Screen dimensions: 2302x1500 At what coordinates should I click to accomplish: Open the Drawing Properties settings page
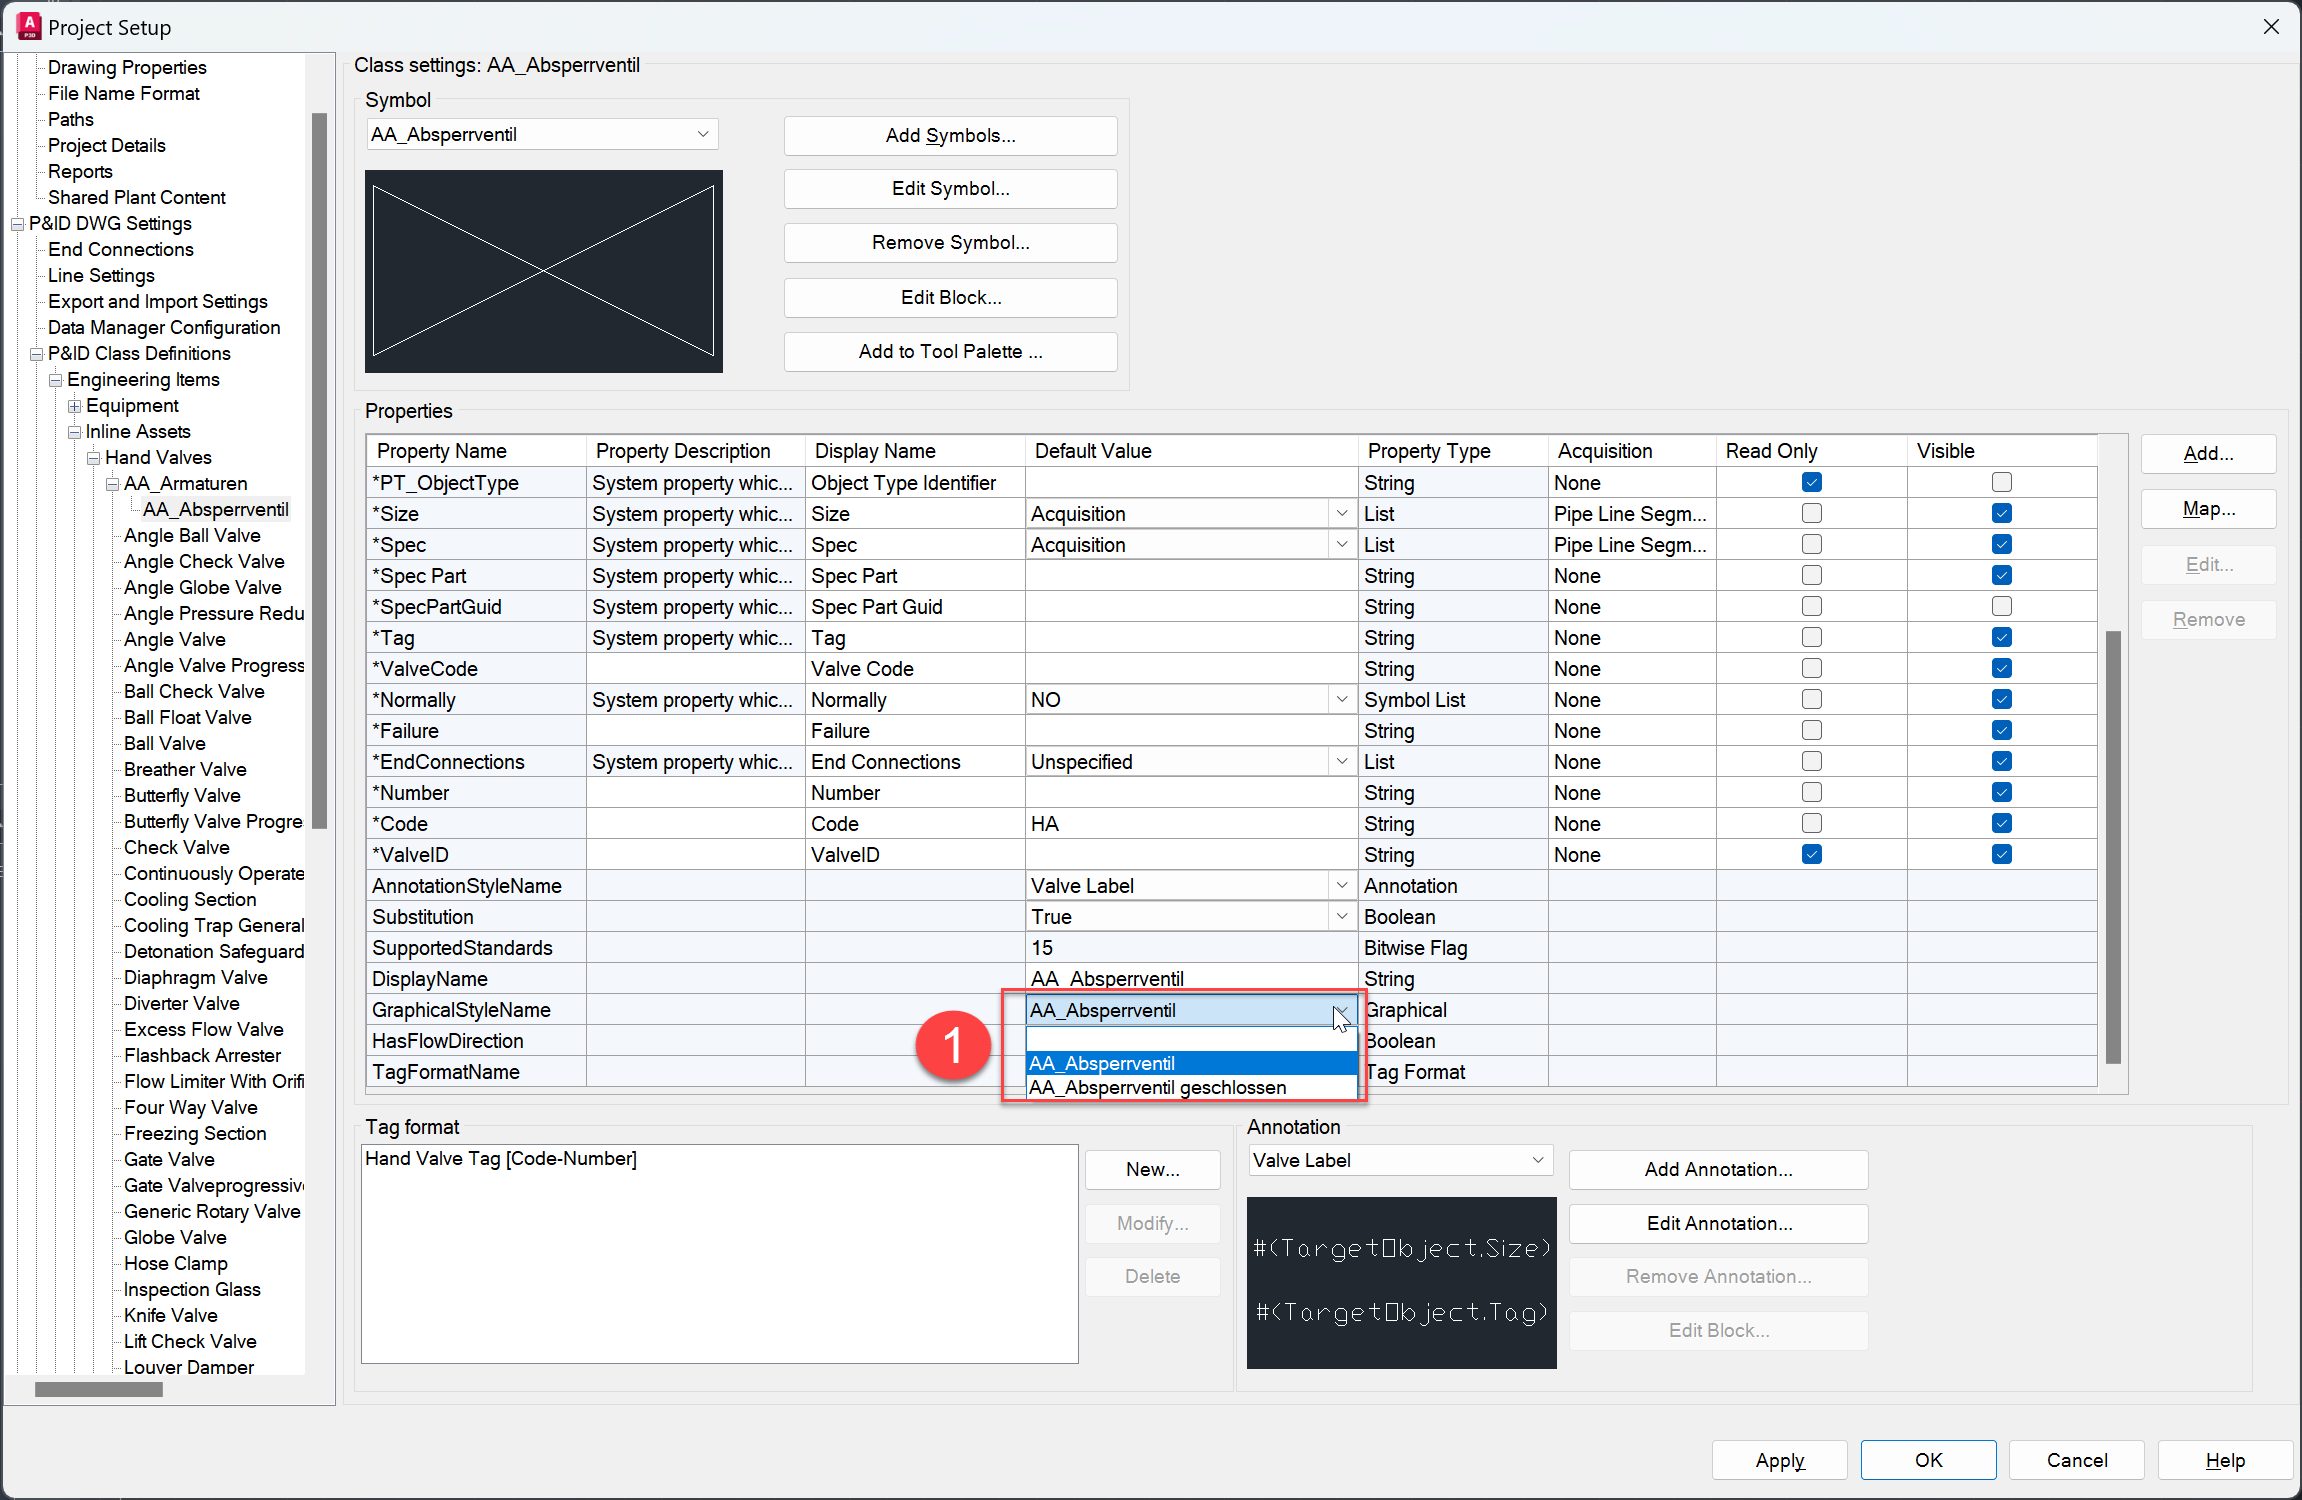coord(126,67)
